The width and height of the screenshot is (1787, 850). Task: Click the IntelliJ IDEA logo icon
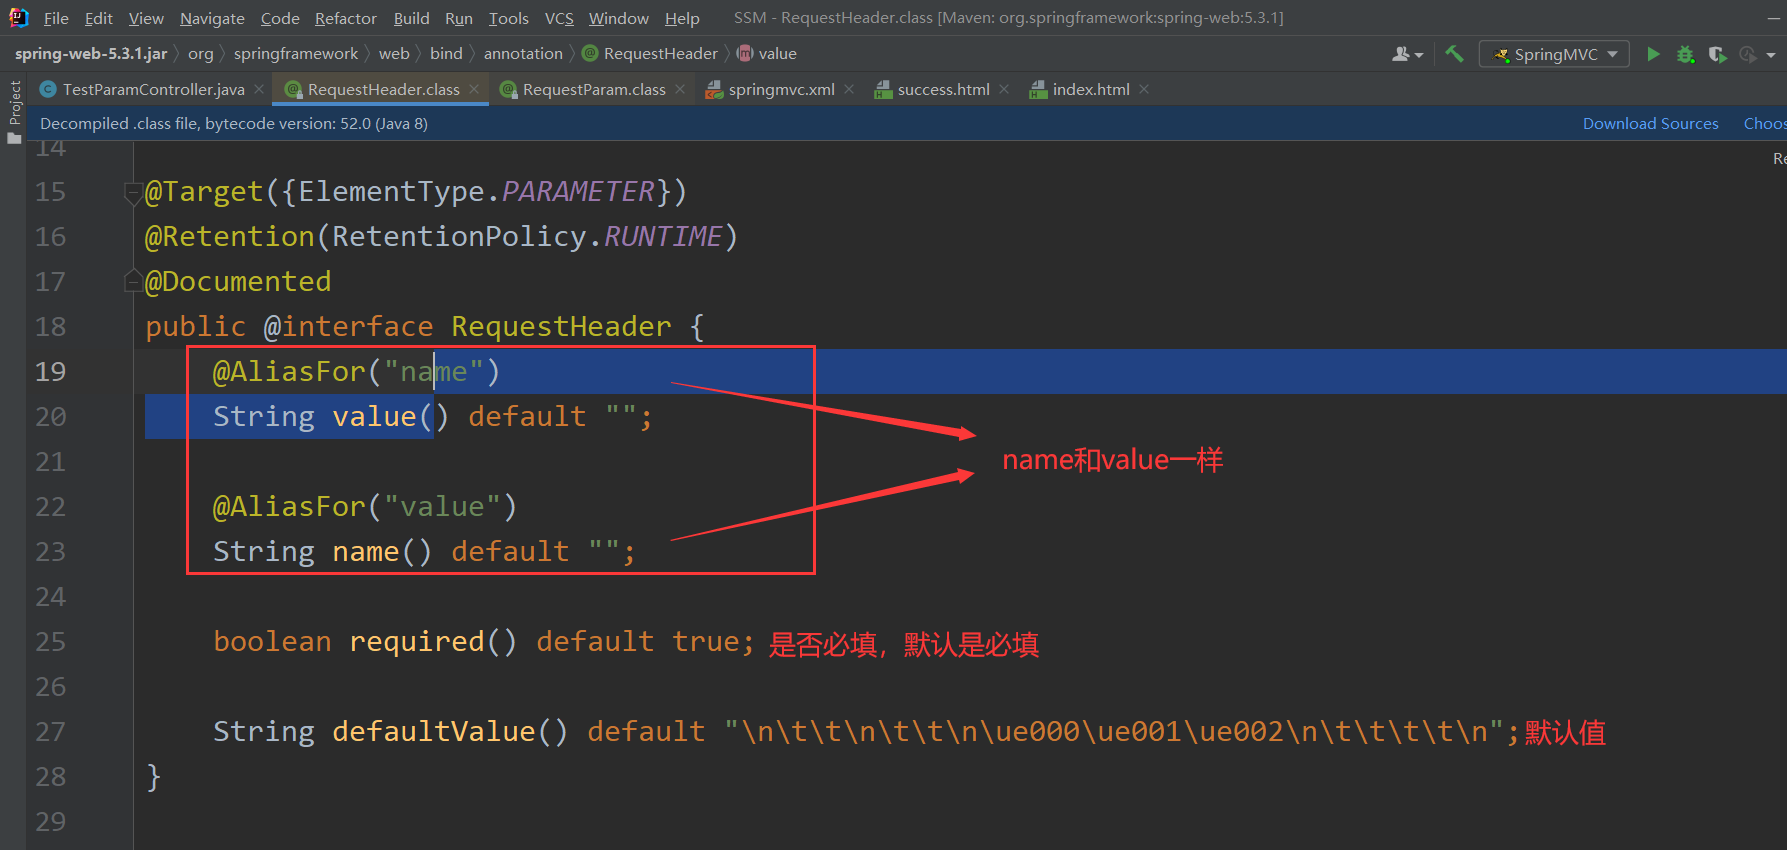(18, 17)
